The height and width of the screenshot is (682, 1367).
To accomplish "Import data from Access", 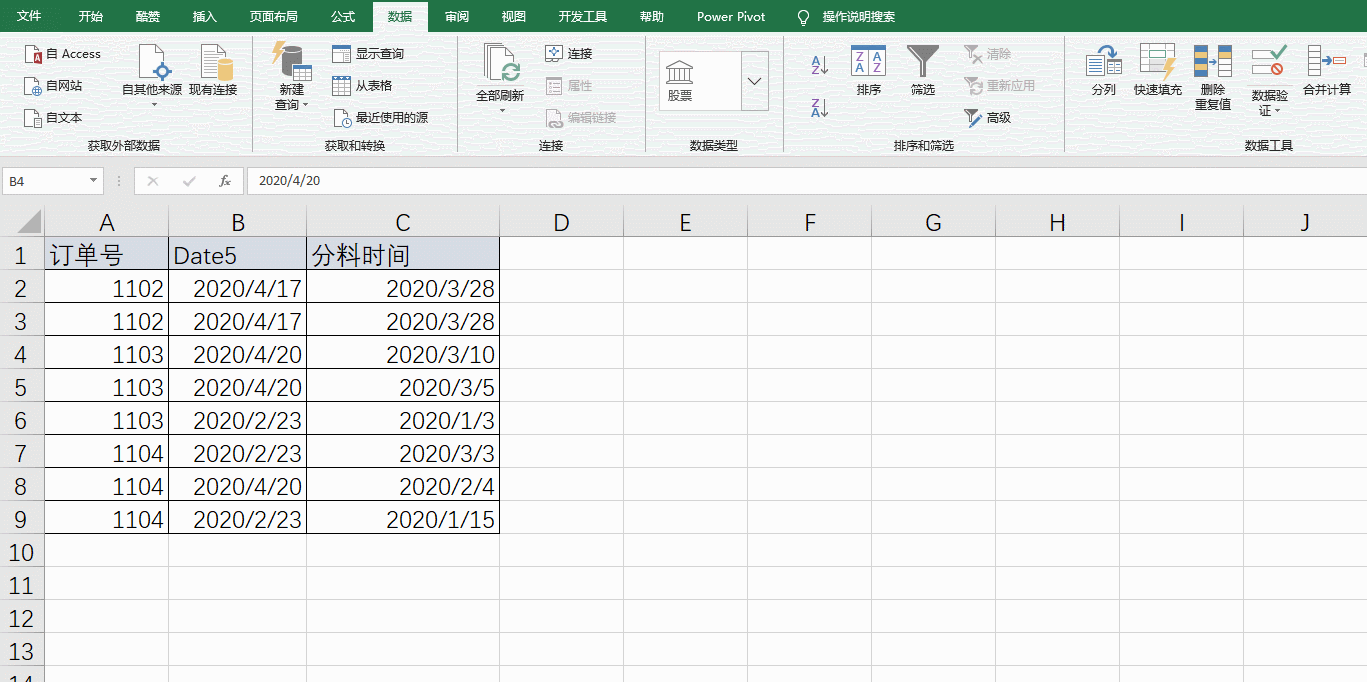I will coord(63,54).
